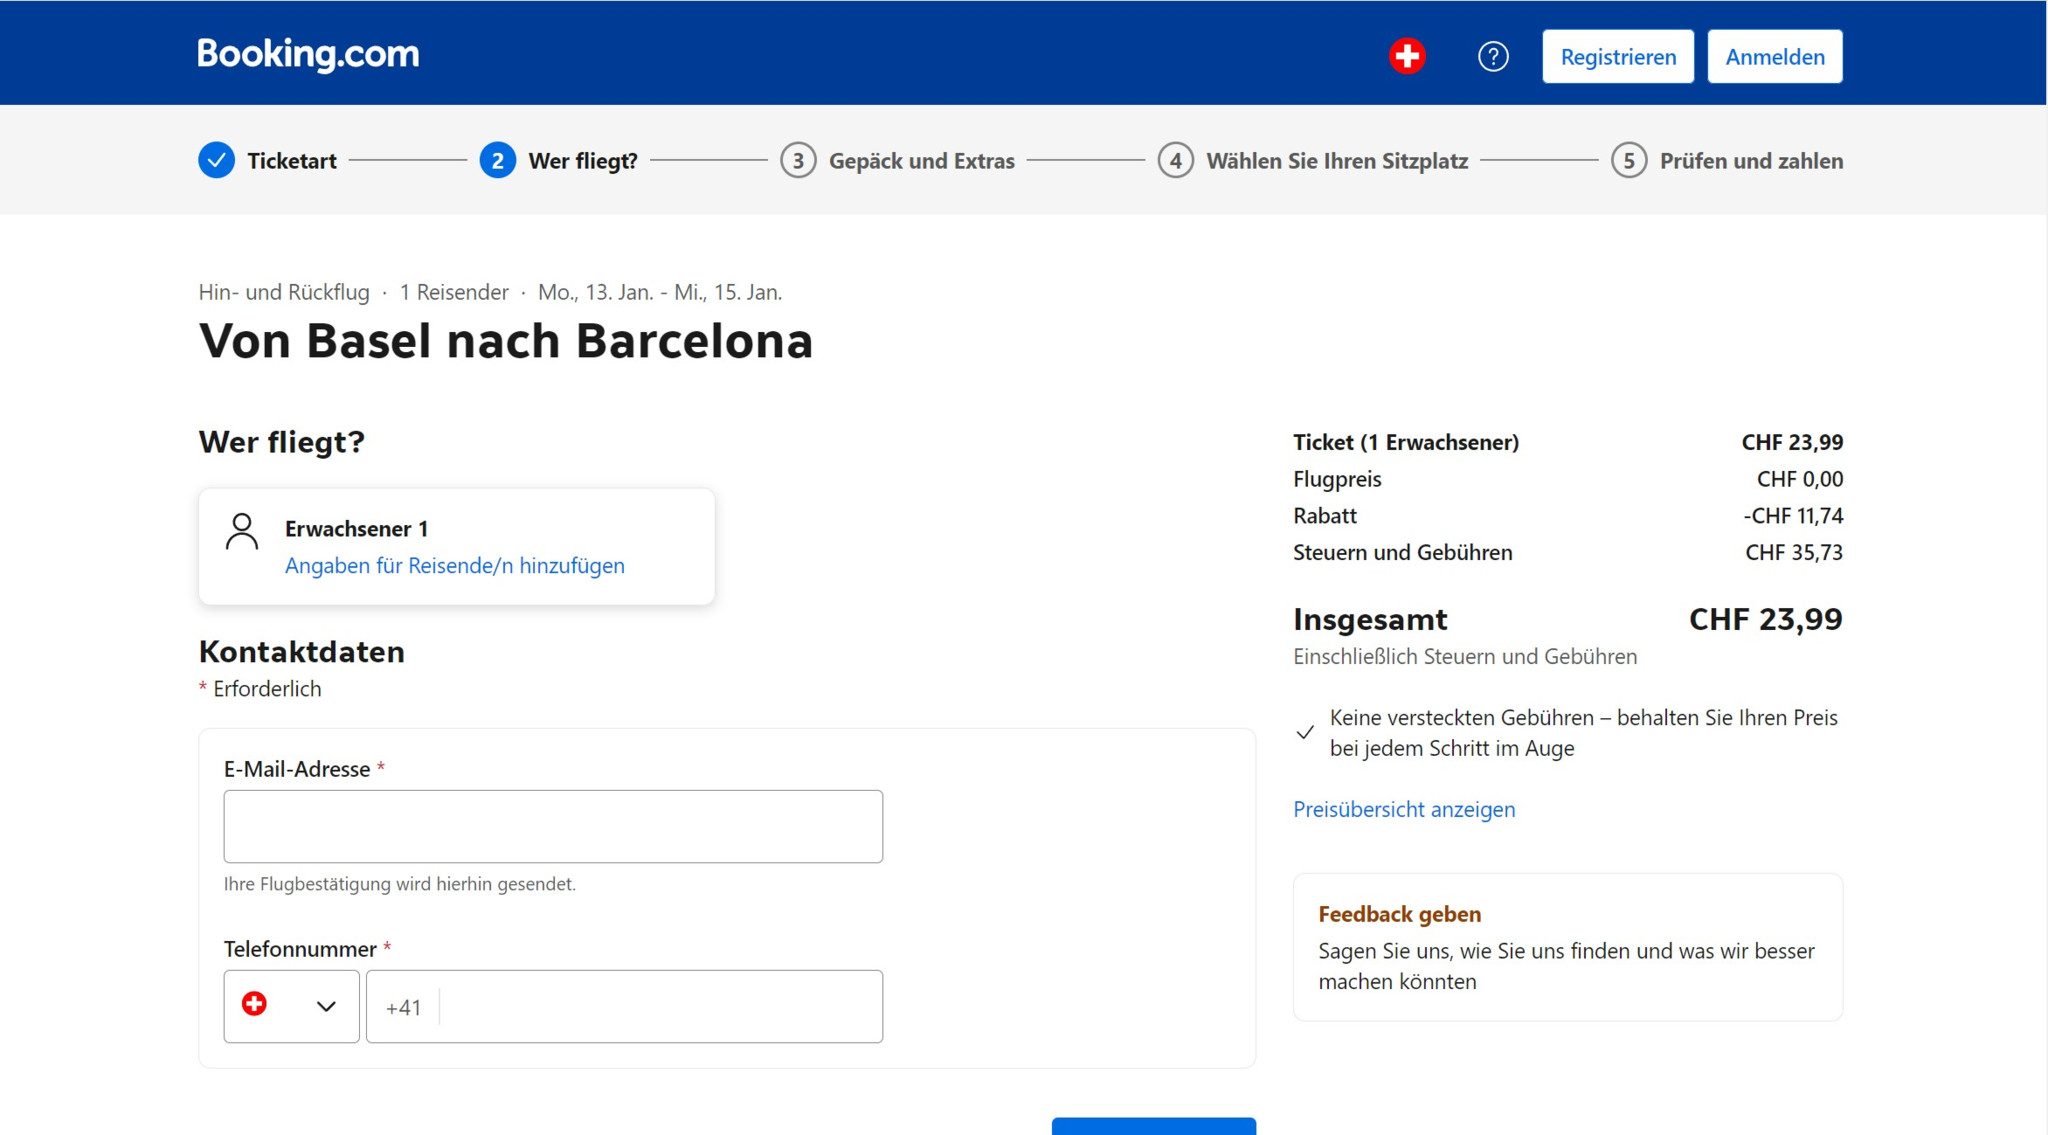Click the Booking.com logo
Screen dimensions: 2048x1135
[x=308, y=55]
